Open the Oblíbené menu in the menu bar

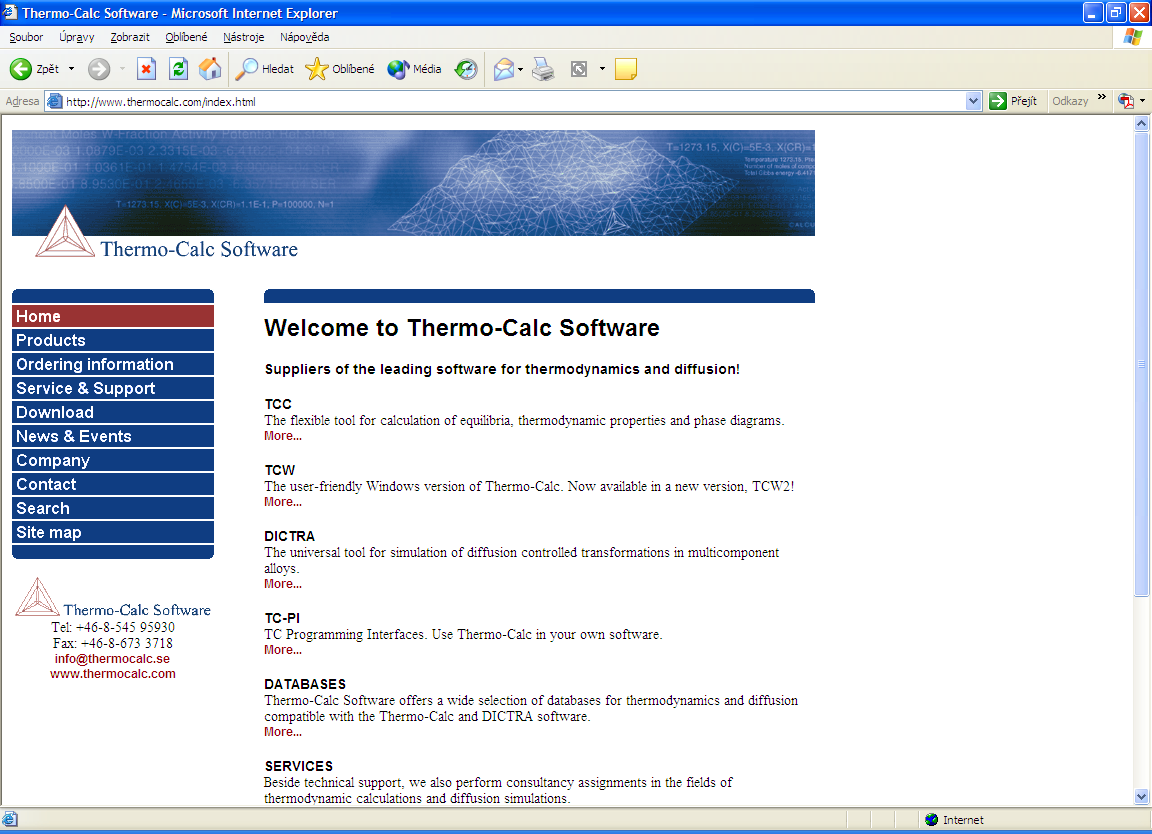pyautogui.click(x=186, y=37)
